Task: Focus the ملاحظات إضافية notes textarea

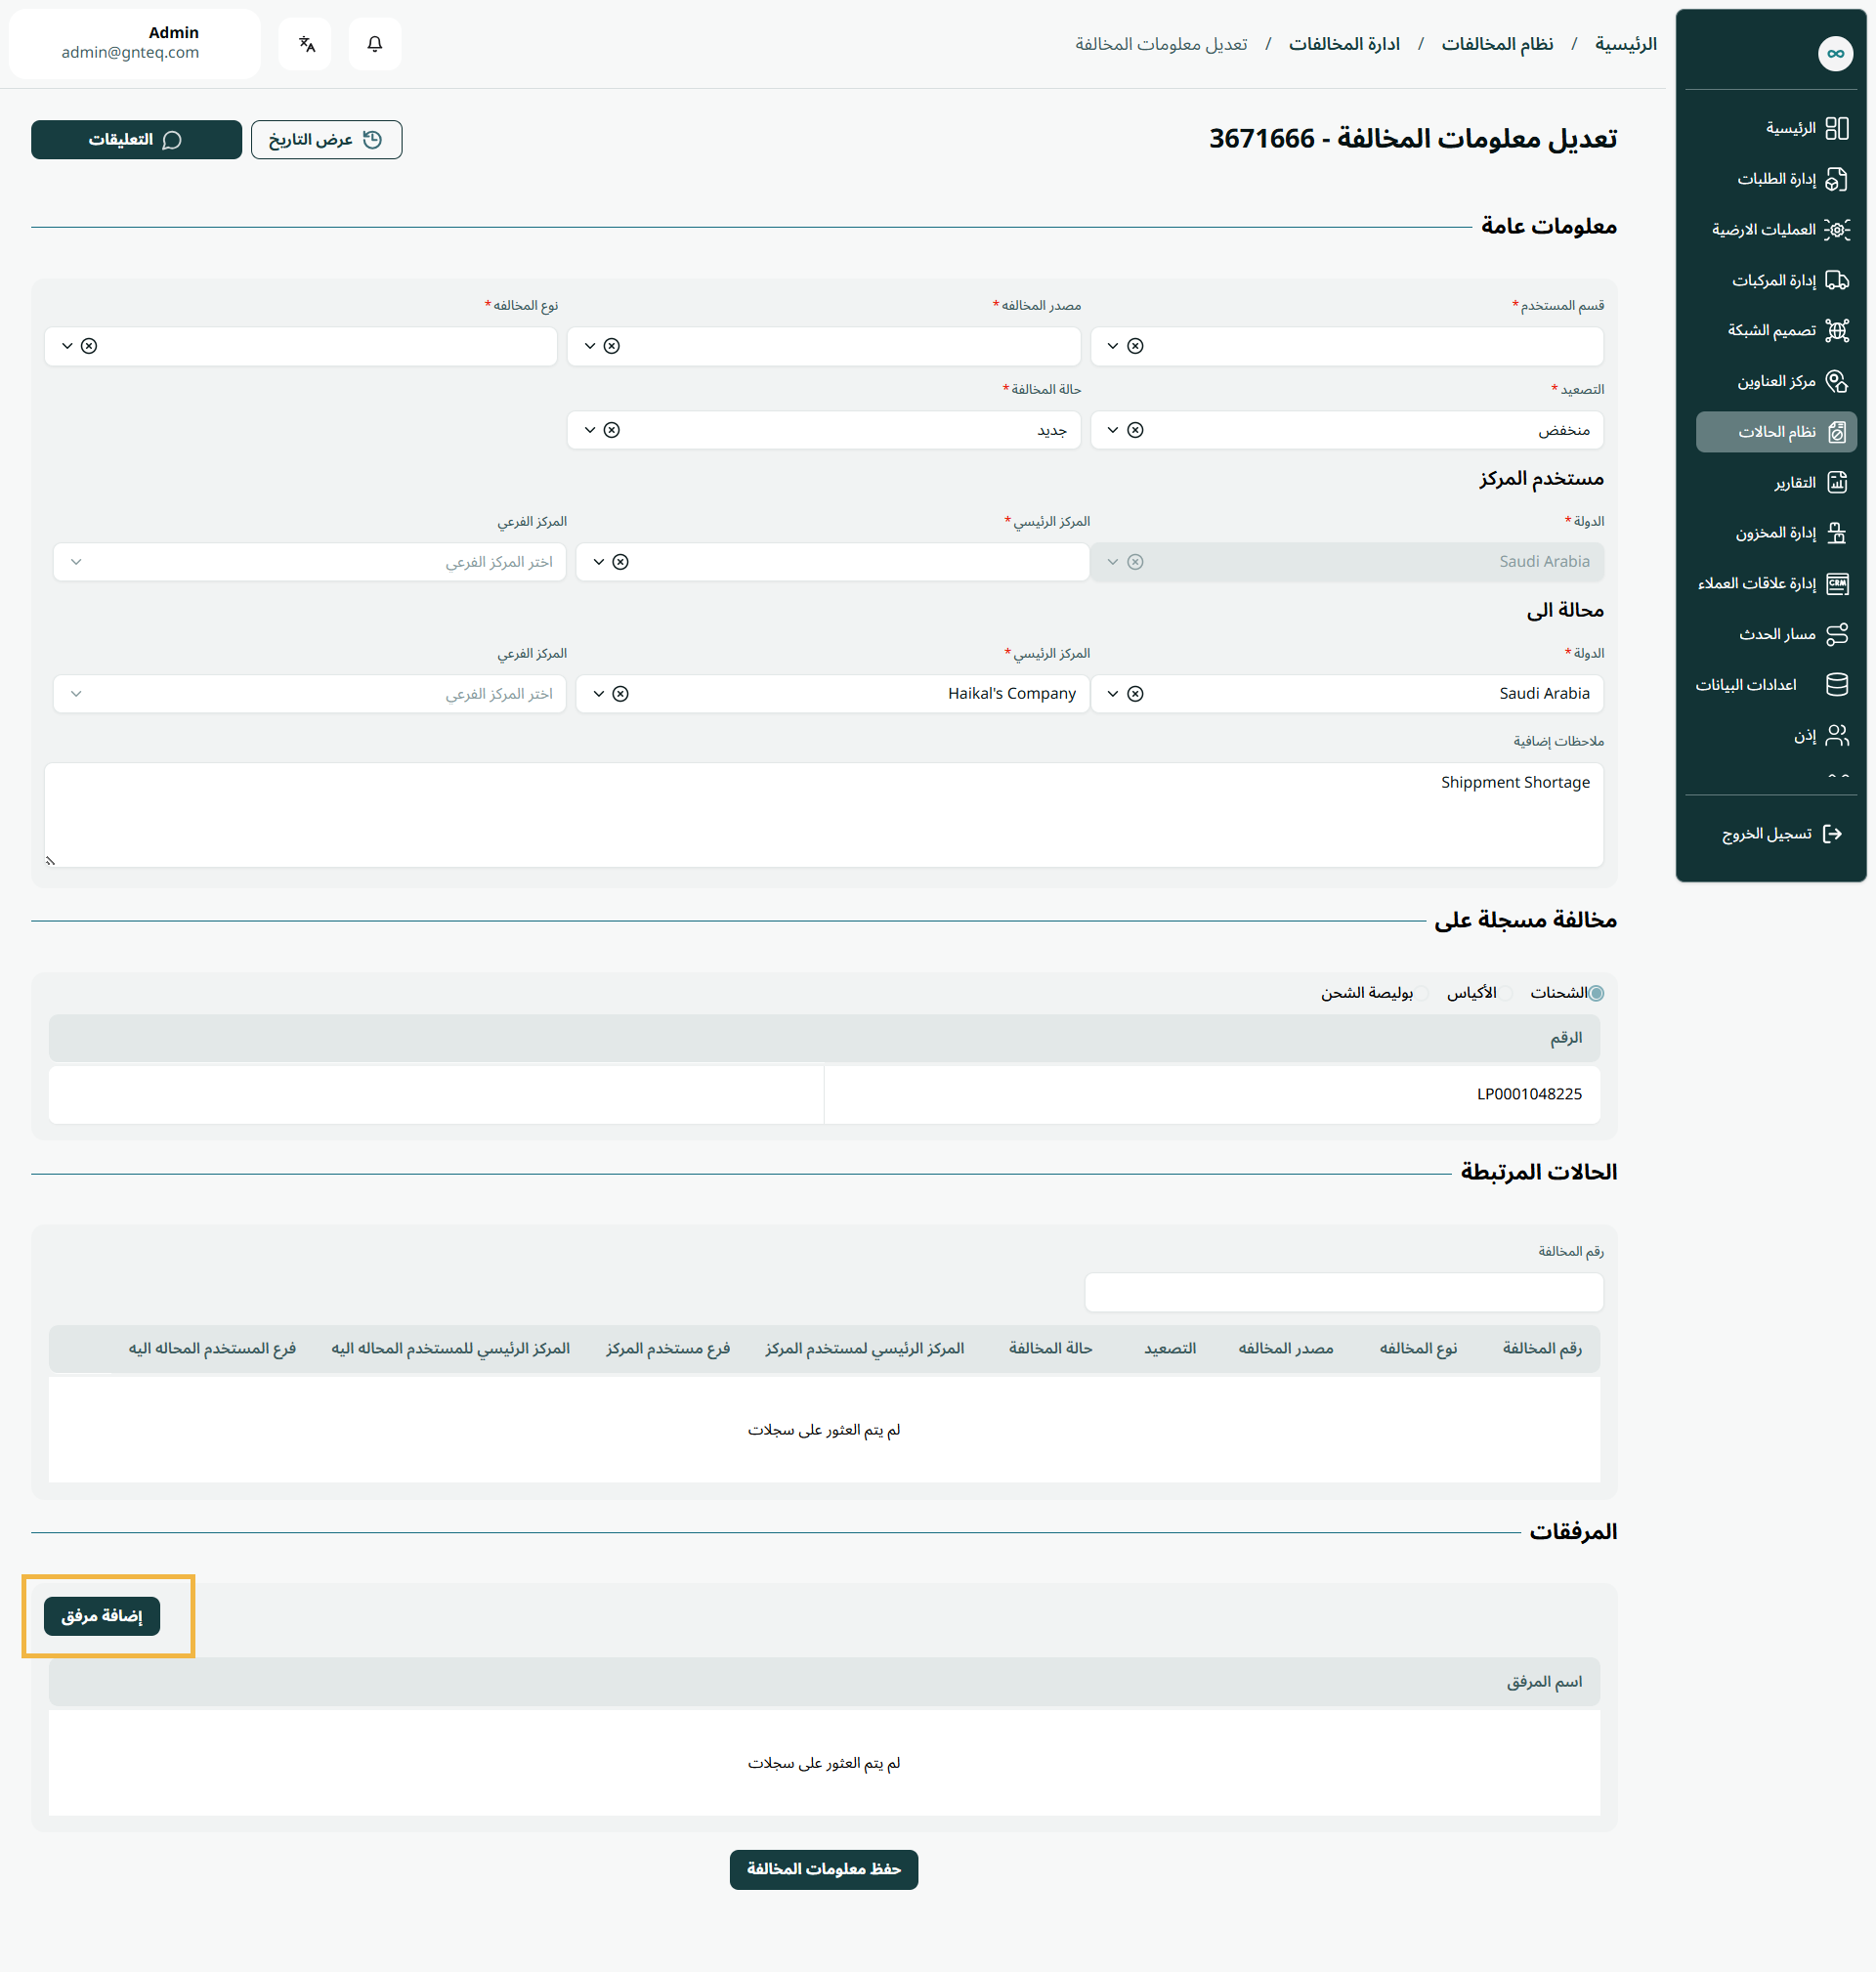Action: point(824,815)
